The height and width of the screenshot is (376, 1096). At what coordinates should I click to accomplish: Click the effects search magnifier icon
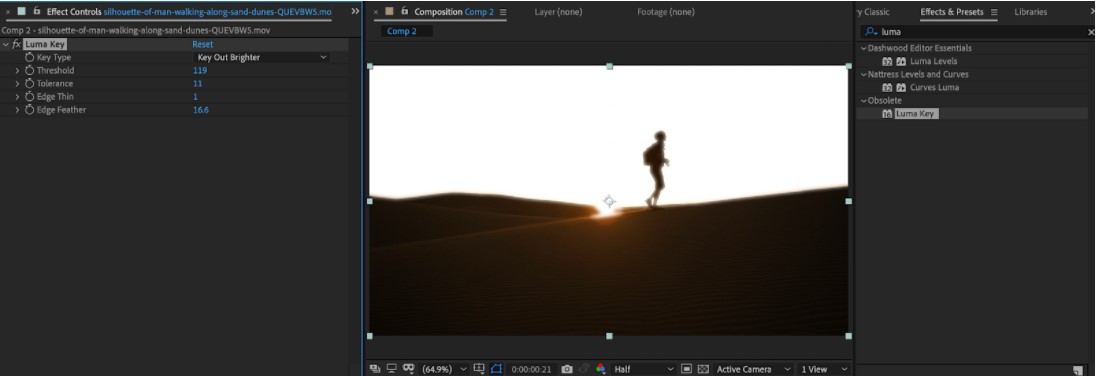tap(871, 31)
